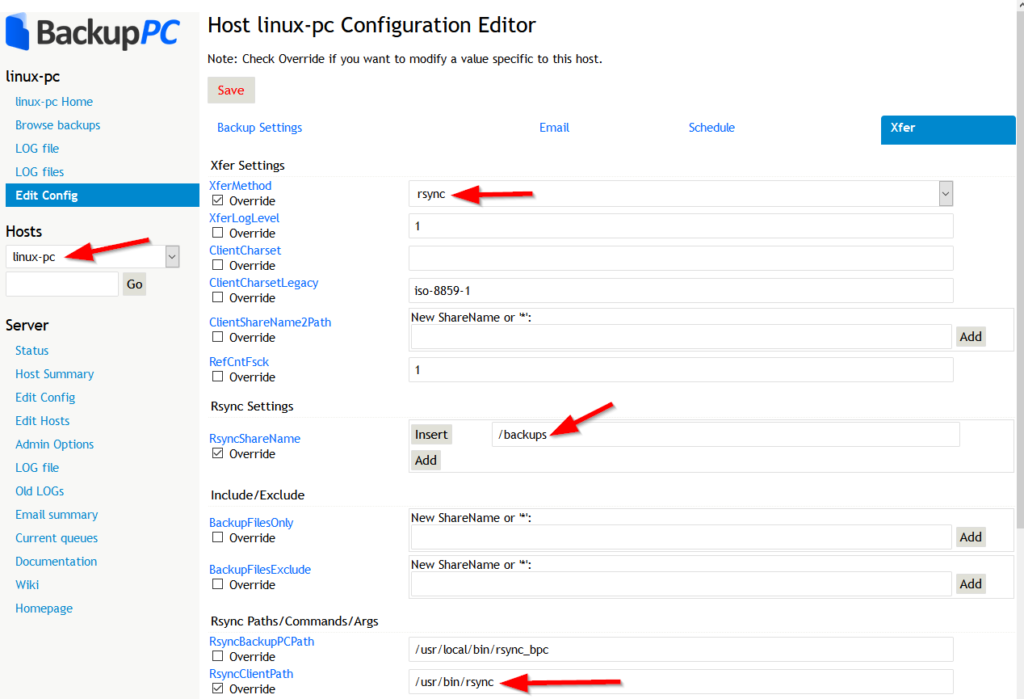Edit the RsyncShareName /backups field
The height and width of the screenshot is (699, 1024).
tap(726, 434)
